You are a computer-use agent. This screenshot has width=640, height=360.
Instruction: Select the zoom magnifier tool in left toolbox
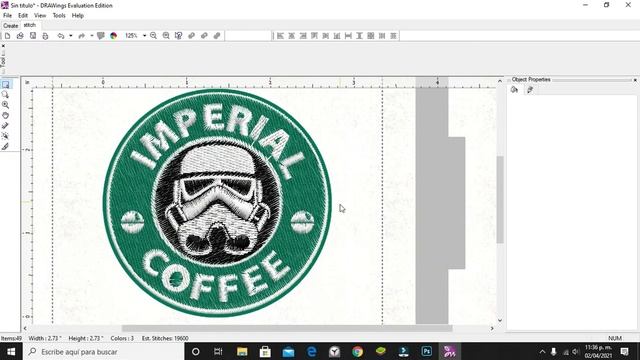[x=5, y=105]
